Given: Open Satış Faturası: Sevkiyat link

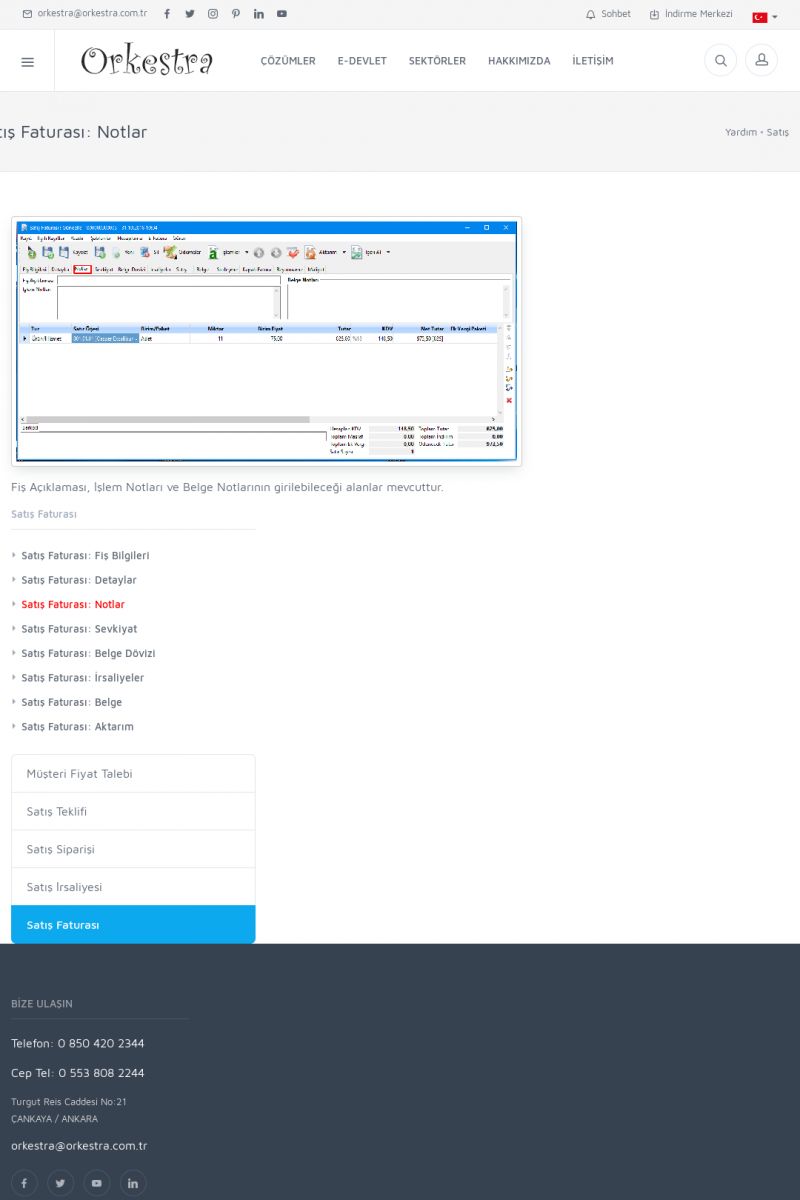Looking at the screenshot, I should pyautogui.click(x=79, y=629).
